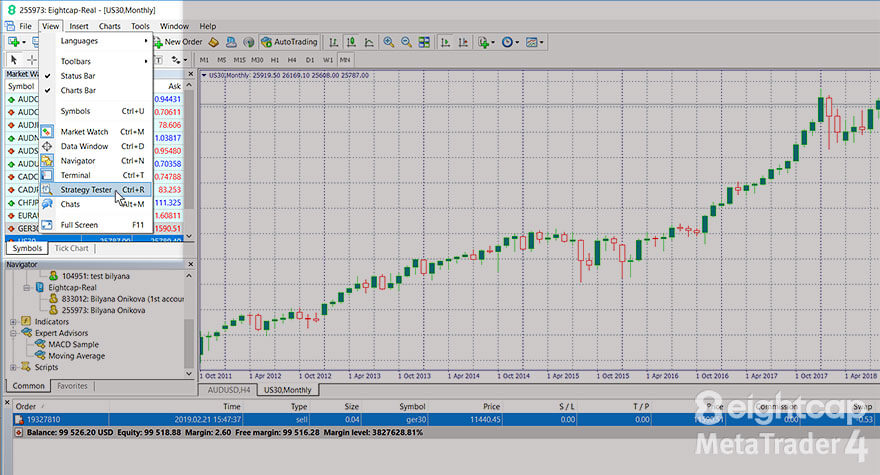
Task: Open the Help menu
Action: tap(208, 26)
